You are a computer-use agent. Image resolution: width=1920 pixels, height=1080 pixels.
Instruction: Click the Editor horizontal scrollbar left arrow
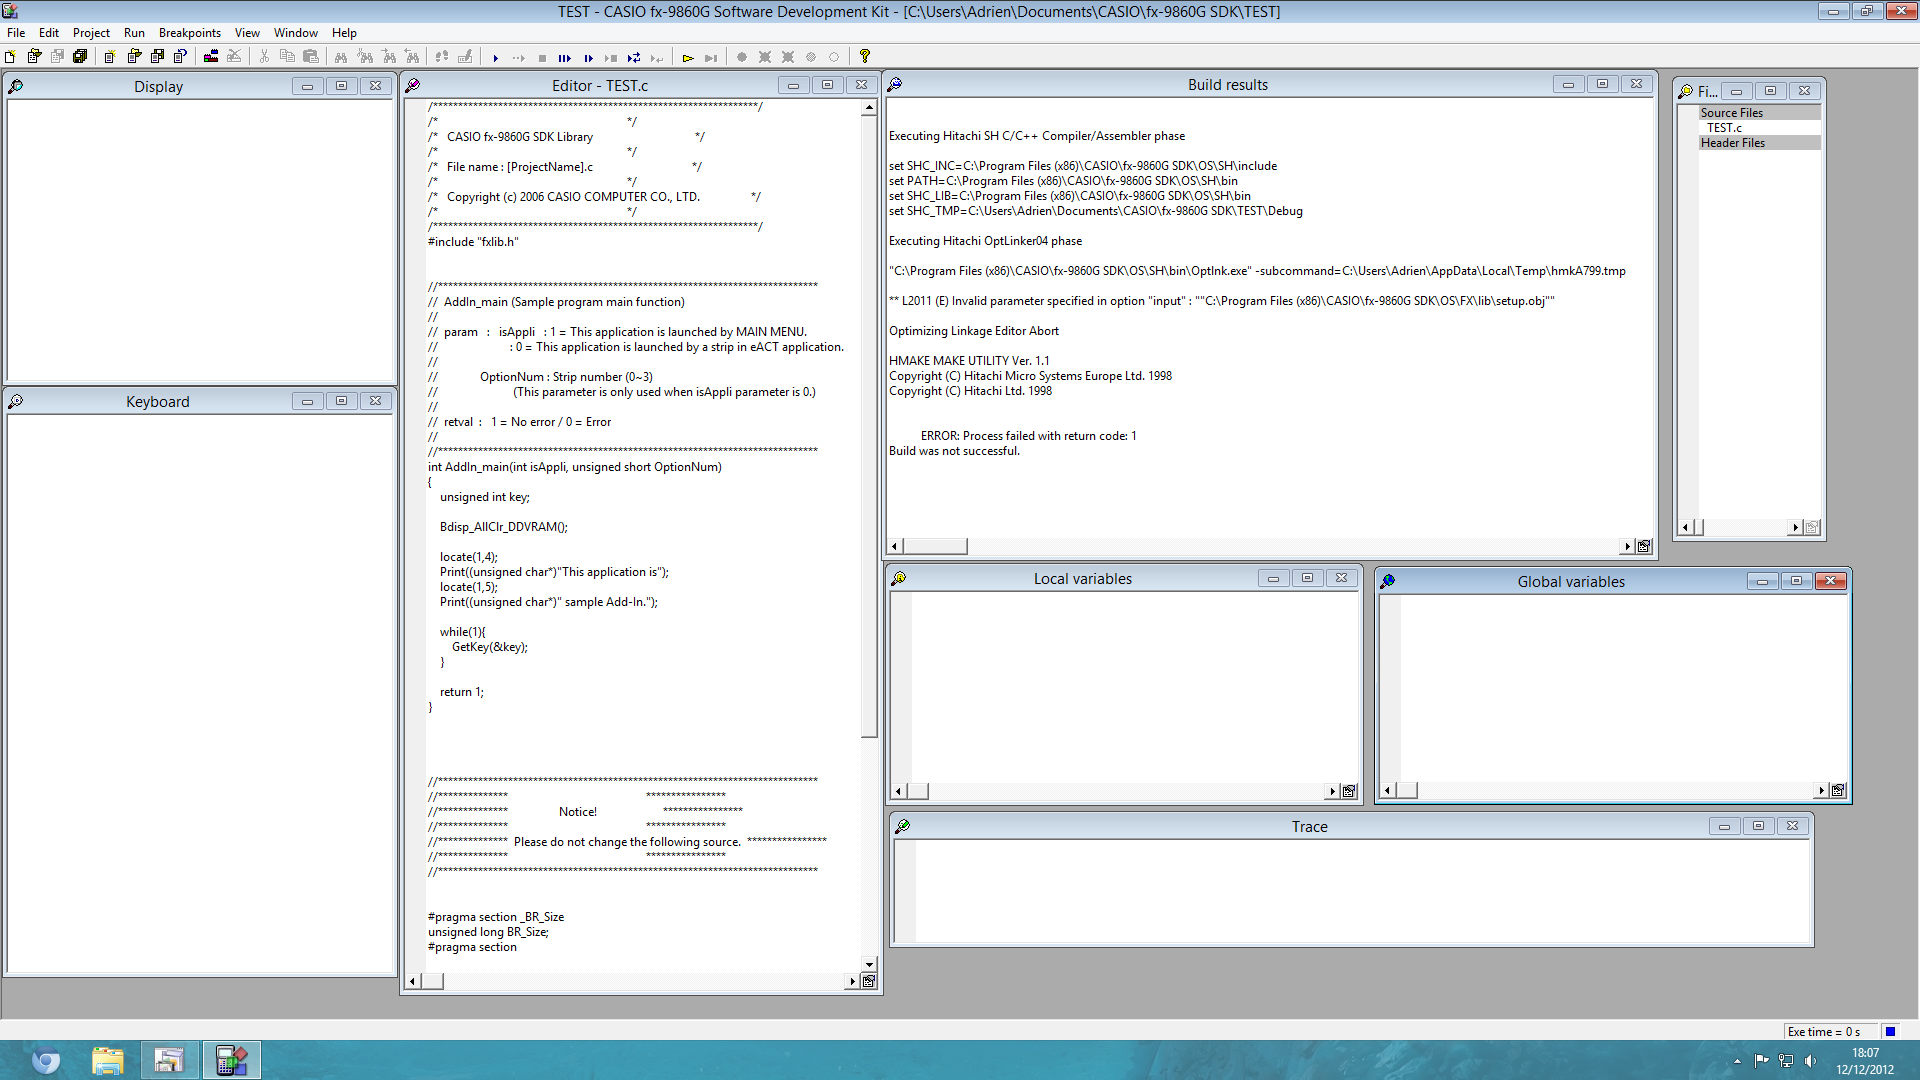(413, 981)
